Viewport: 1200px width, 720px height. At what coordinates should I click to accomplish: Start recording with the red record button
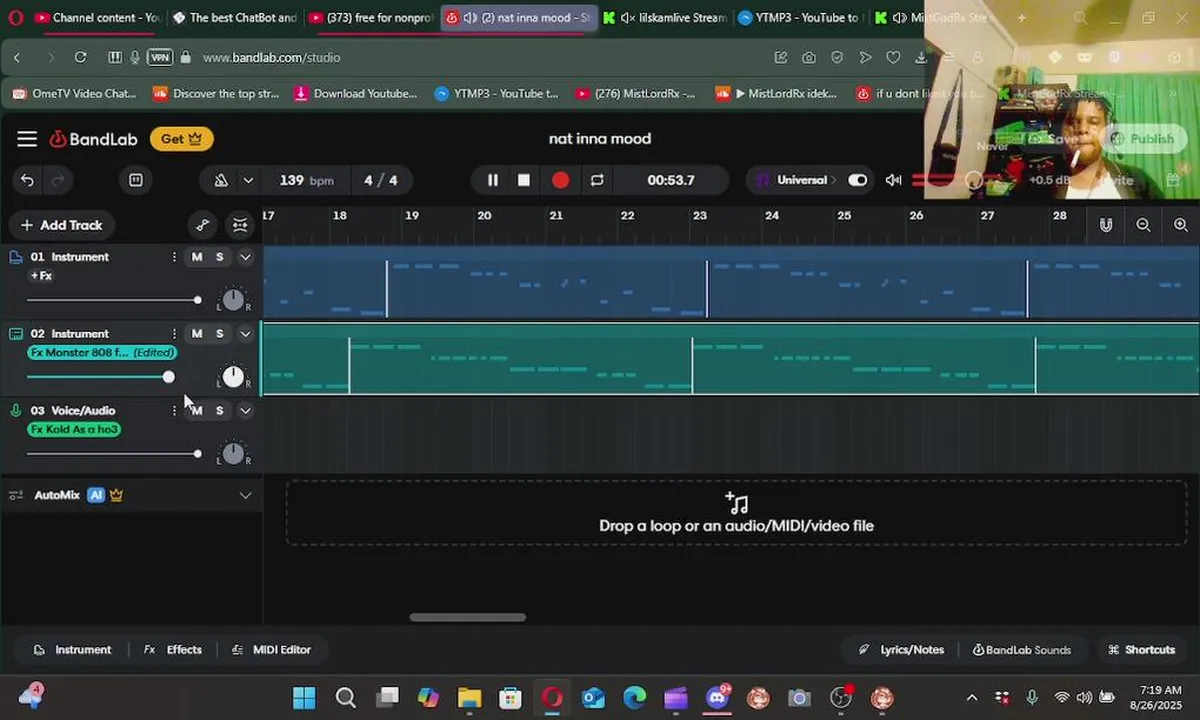560,180
